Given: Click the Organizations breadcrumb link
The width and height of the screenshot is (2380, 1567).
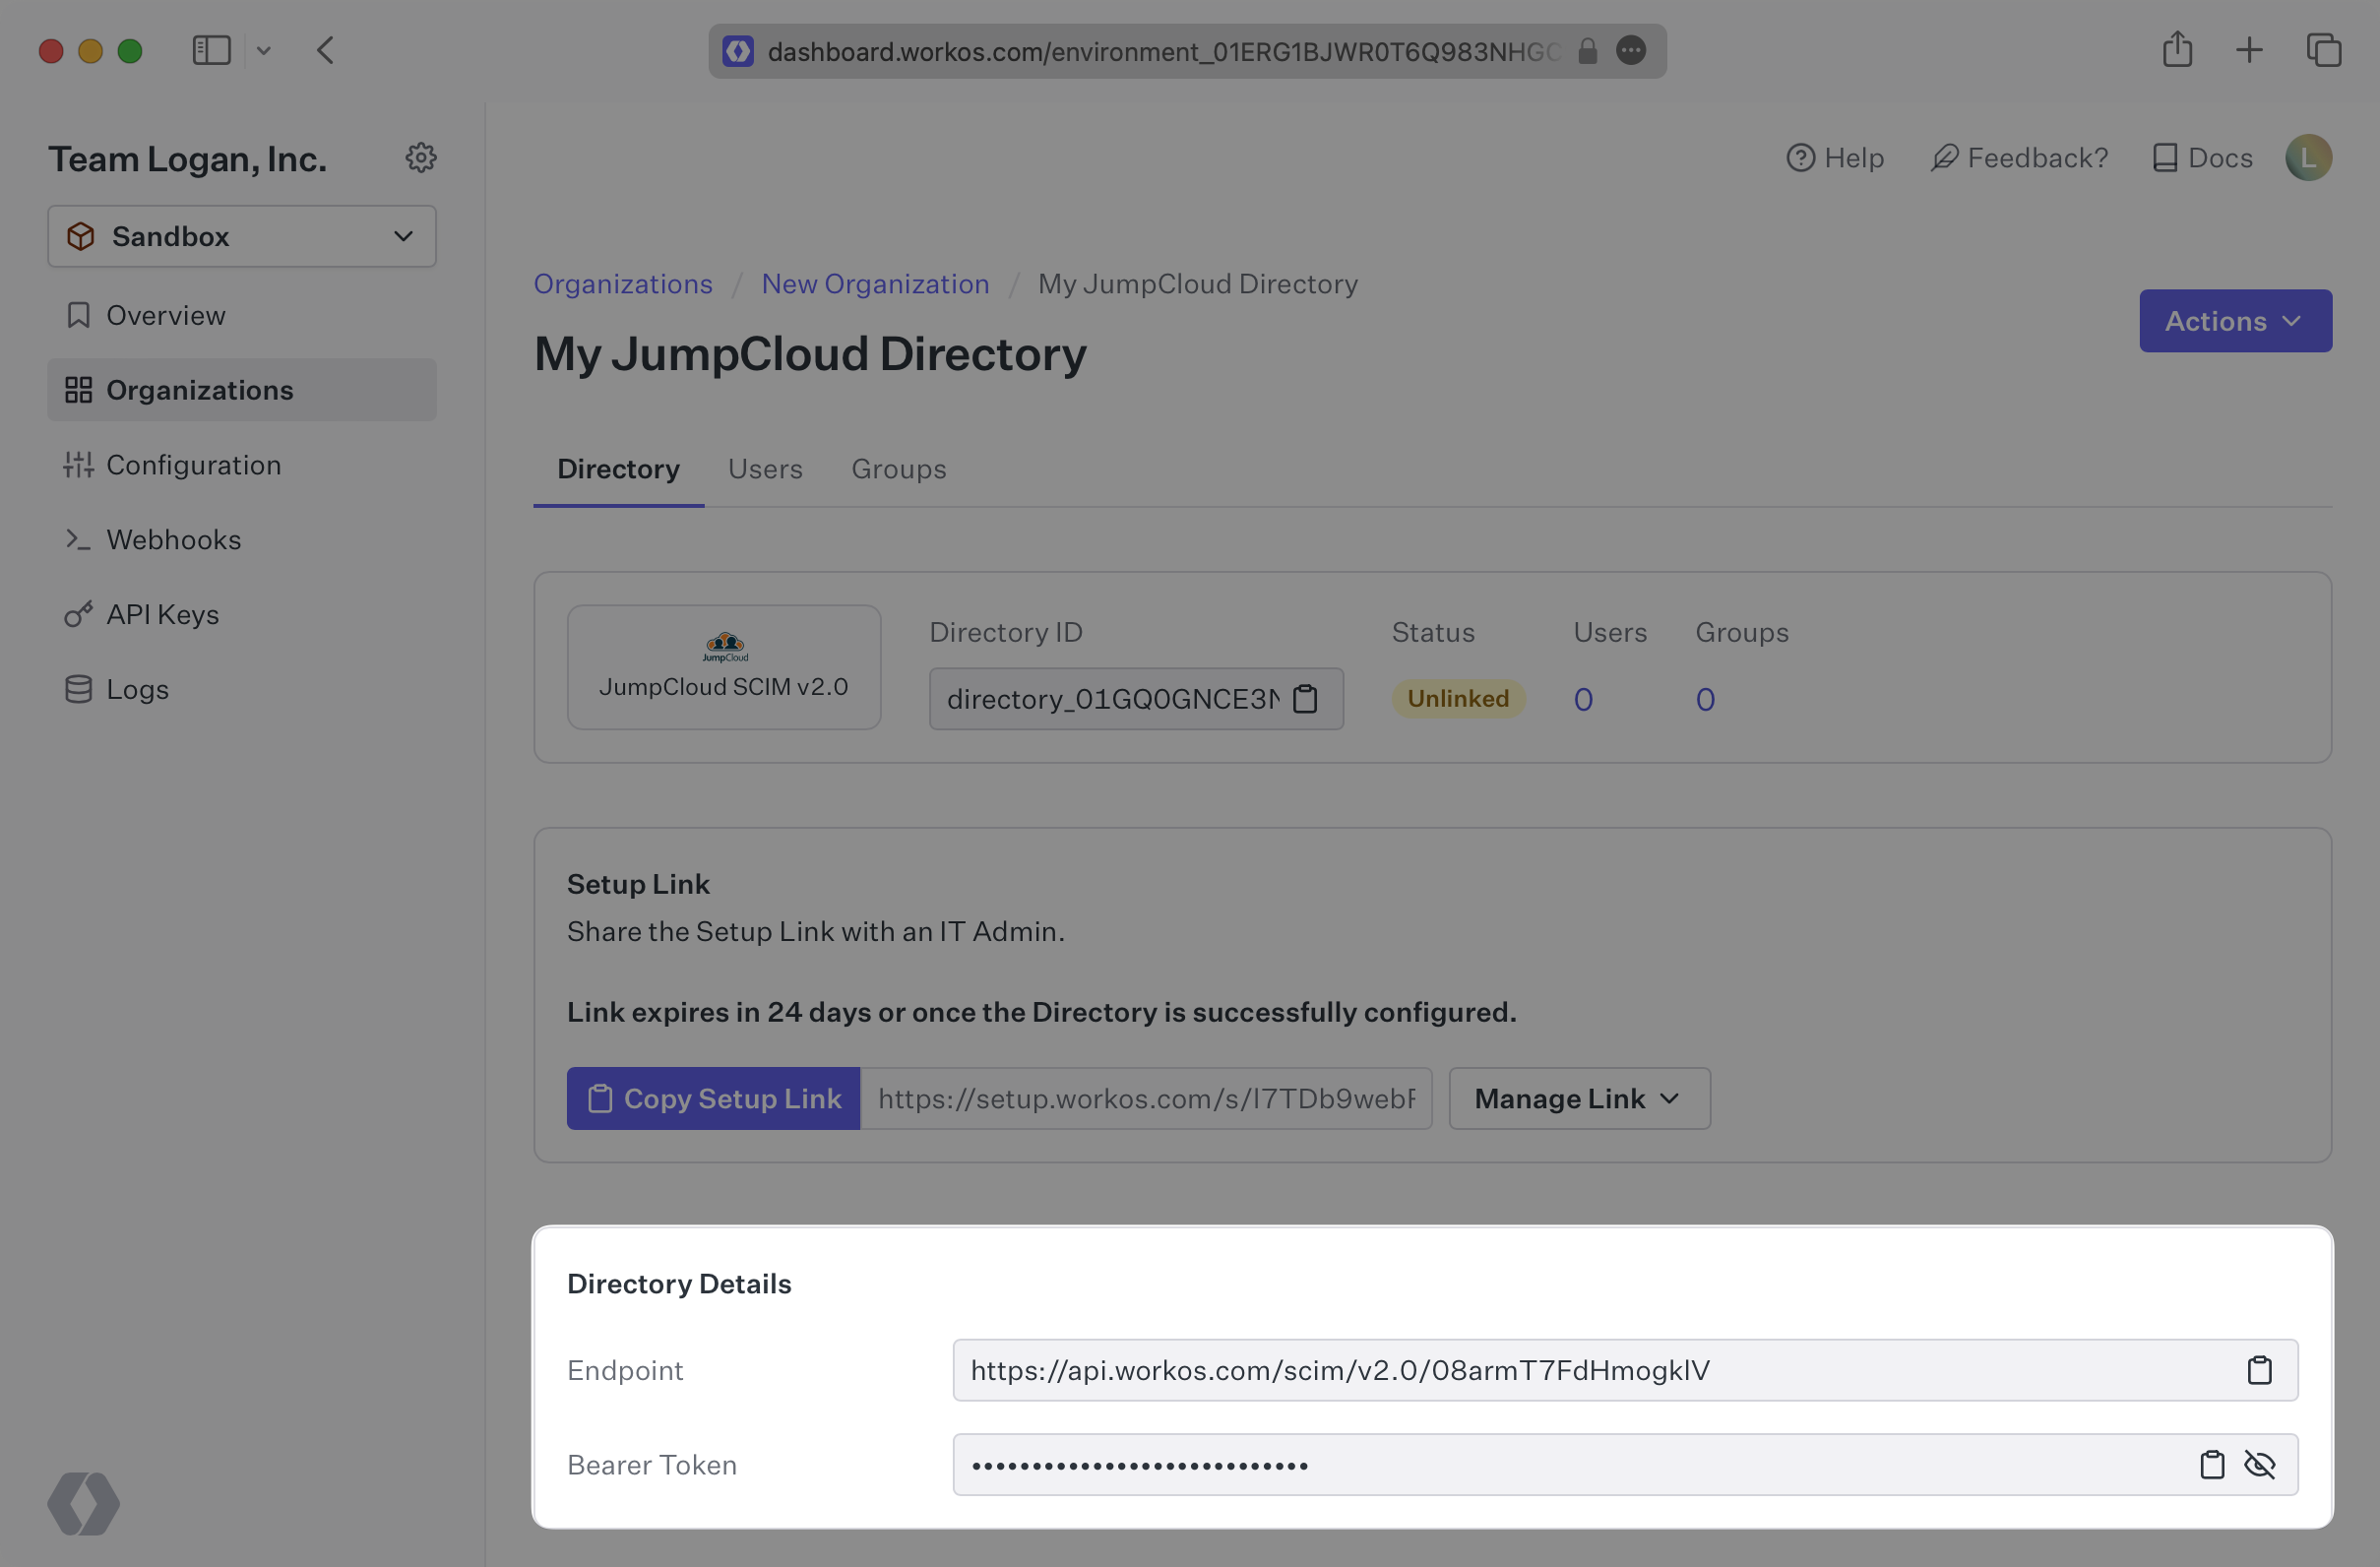Looking at the screenshot, I should tap(622, 282).
